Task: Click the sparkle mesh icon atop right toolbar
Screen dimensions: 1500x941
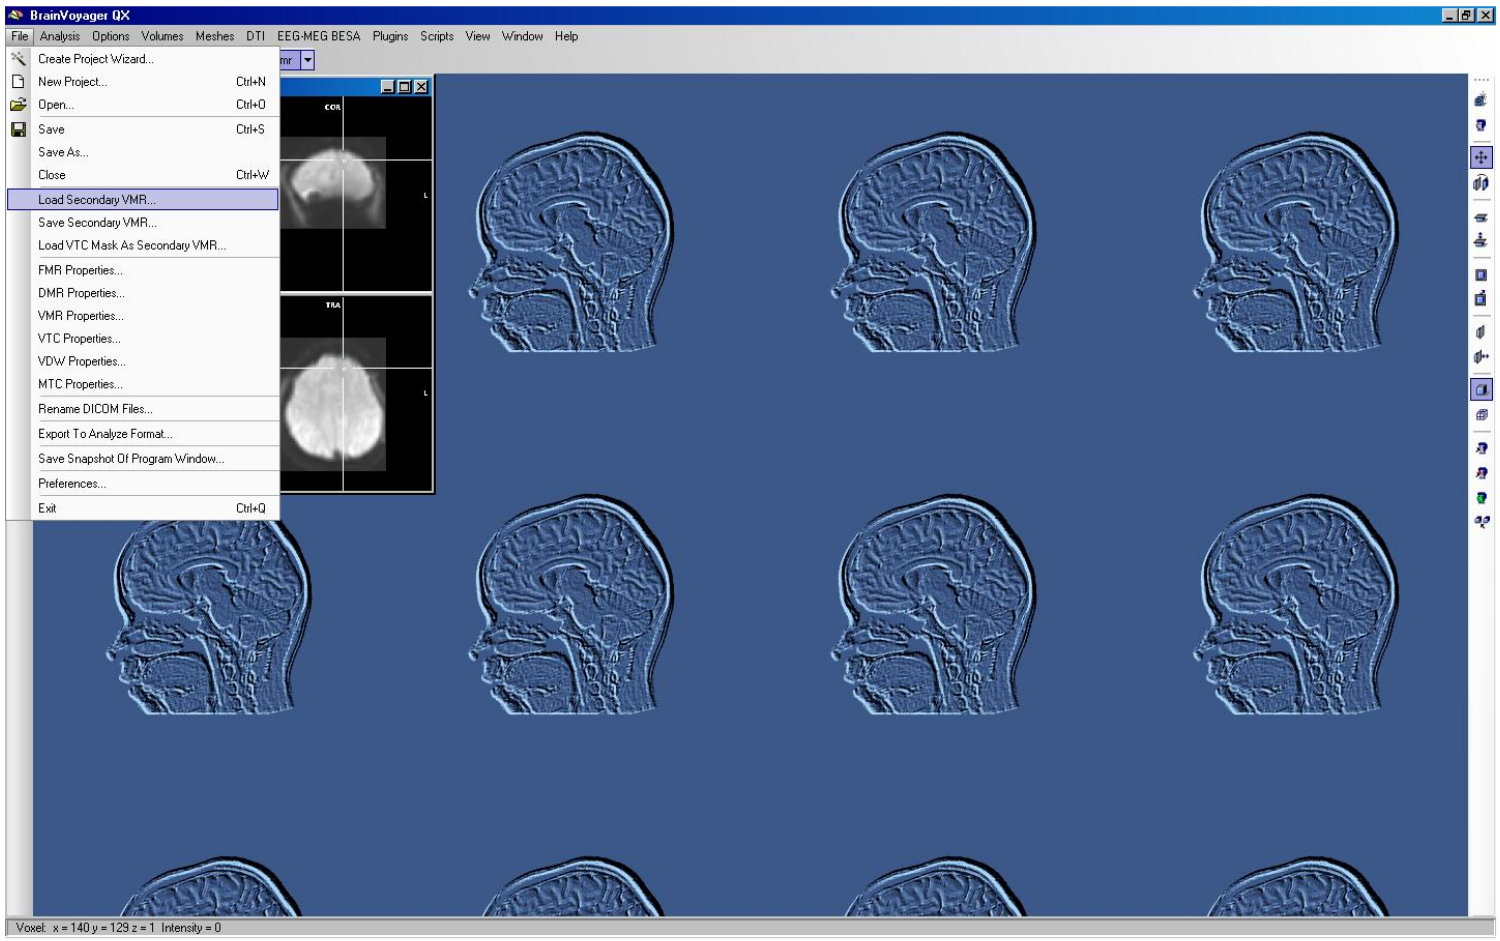Action: pyautogui.click(x=1481, y=99)
